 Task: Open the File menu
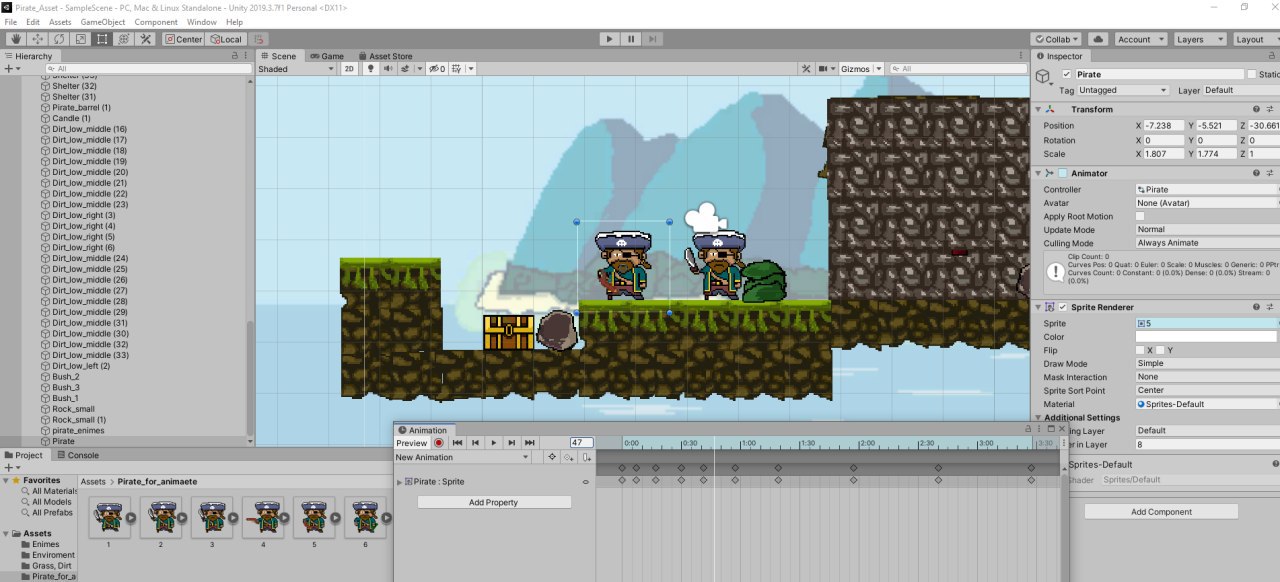point(11,22)
